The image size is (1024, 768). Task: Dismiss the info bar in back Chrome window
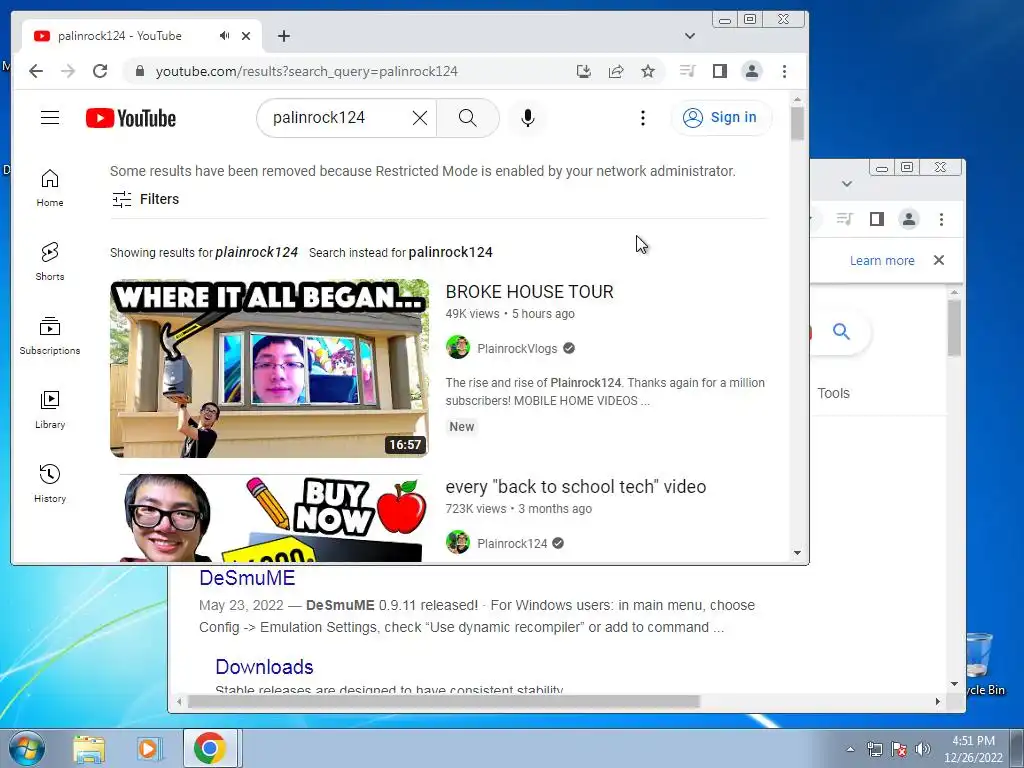[939, 260]
